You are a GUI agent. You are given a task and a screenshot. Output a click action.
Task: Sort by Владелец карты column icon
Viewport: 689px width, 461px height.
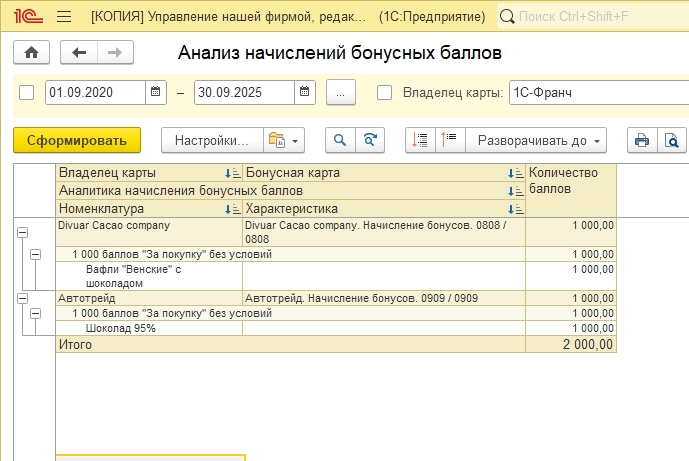click(x=233, y=173)
